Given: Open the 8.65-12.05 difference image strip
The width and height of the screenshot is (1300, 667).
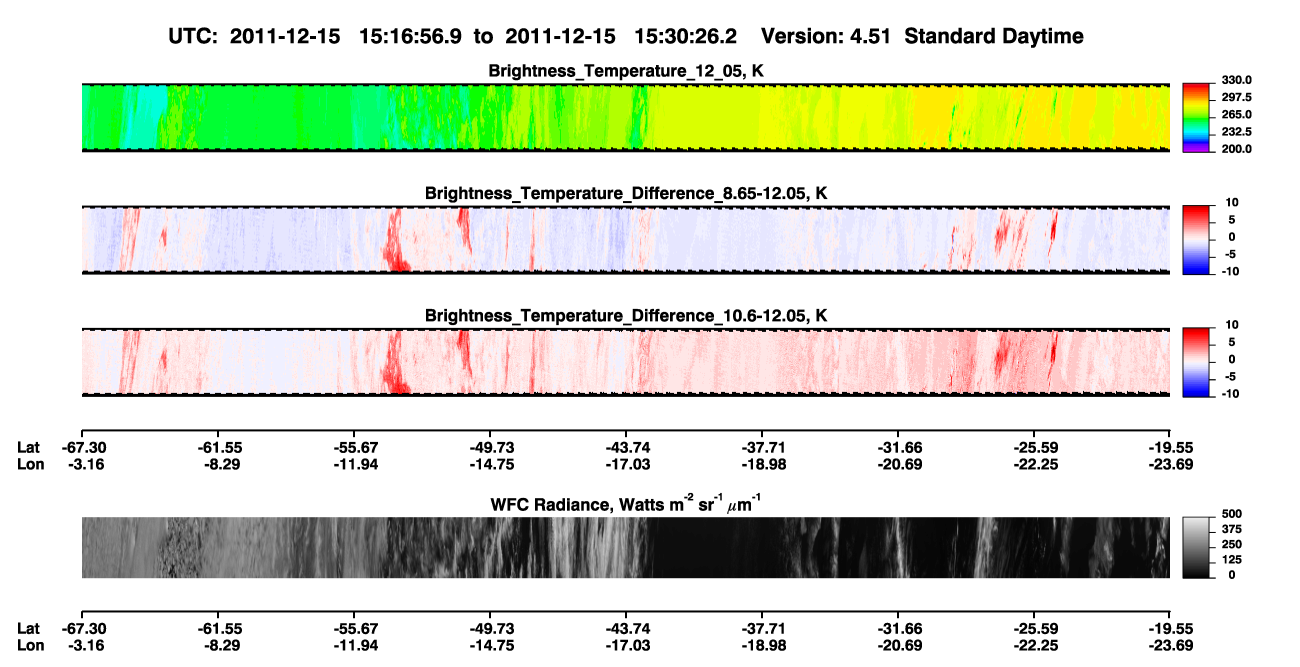Looking at the screenshot, I should (626, 240).
